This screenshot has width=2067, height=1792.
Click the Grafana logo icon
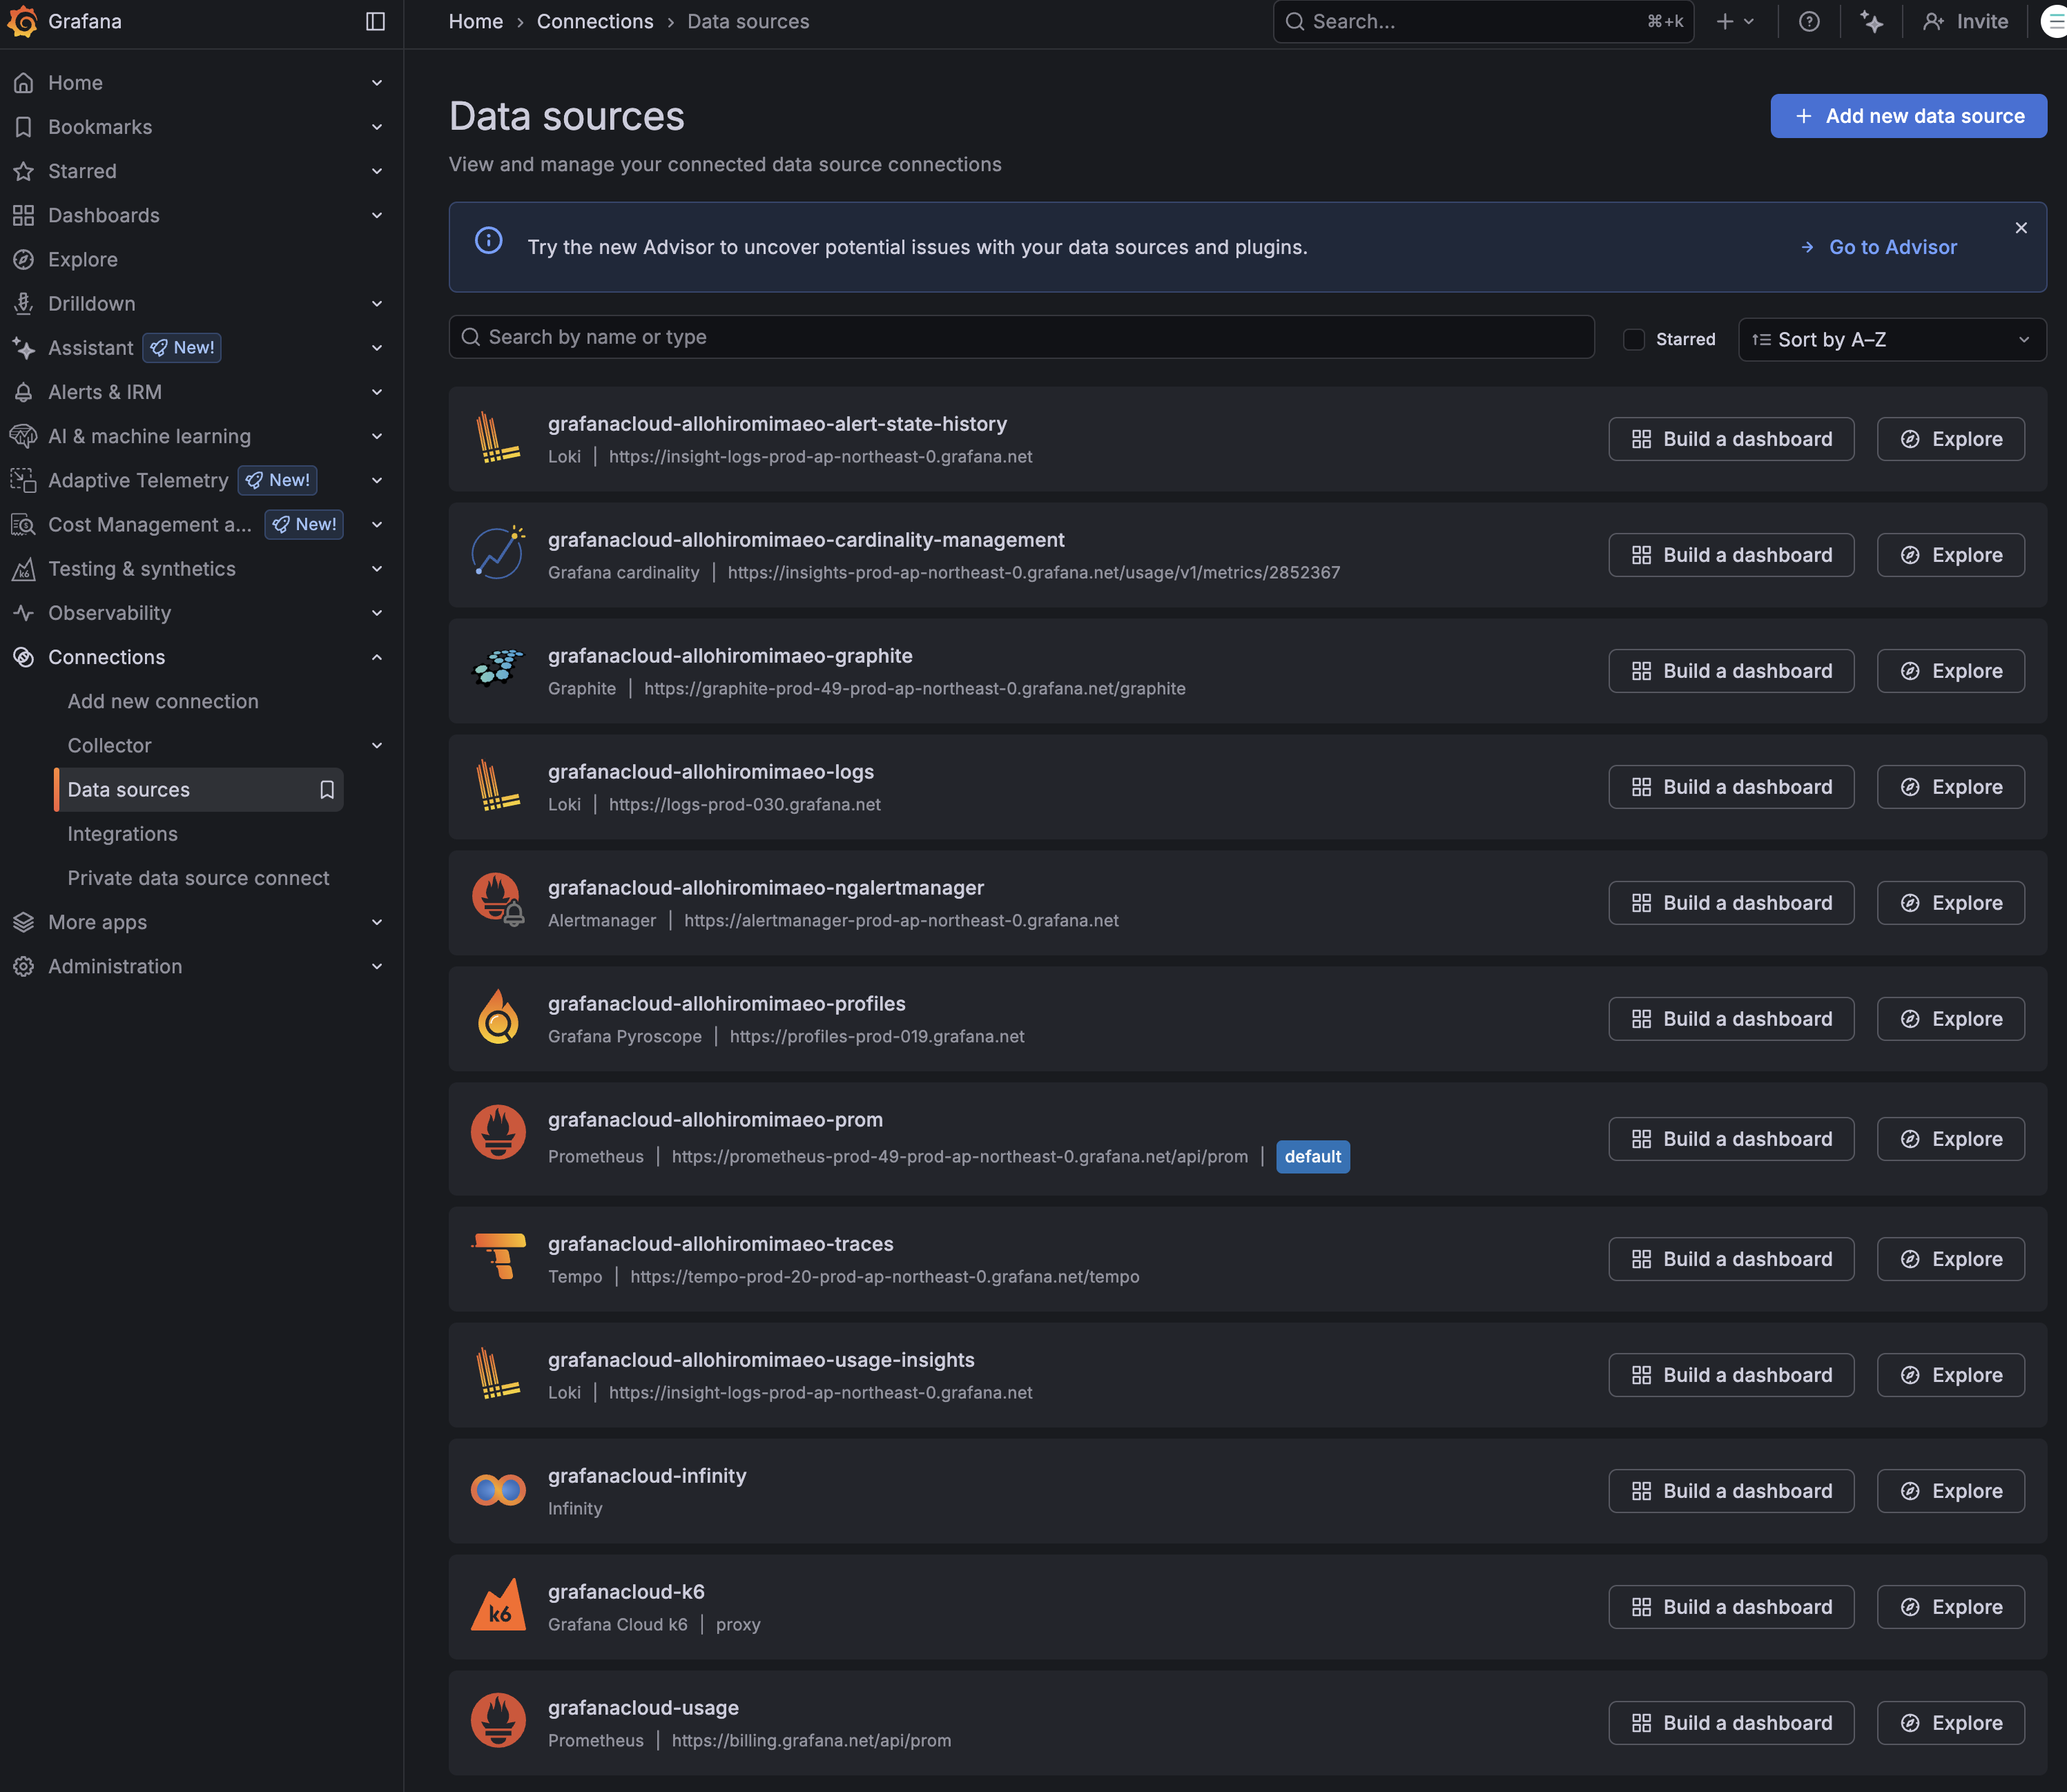click(x=22, y=21)
